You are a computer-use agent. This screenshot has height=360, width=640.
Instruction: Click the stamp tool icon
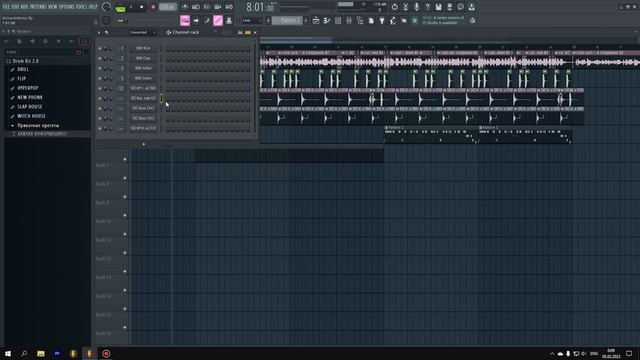pos(229,20)
